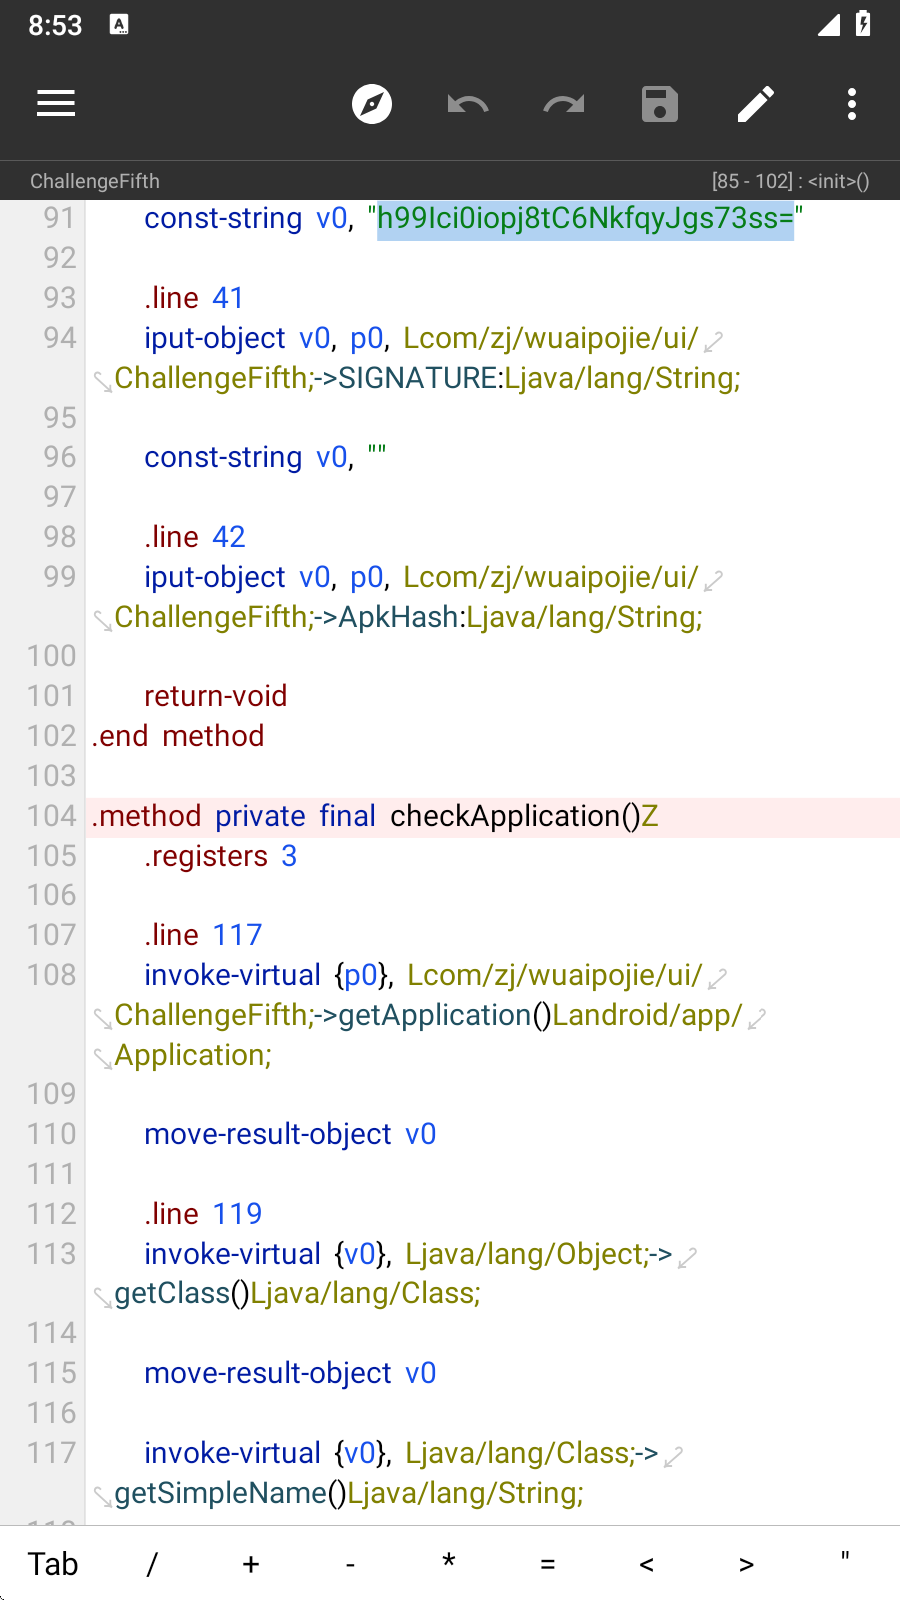Click the return-void instruction on line 101
Viewport: 900px width, 1600px height.
coord(215,697)
